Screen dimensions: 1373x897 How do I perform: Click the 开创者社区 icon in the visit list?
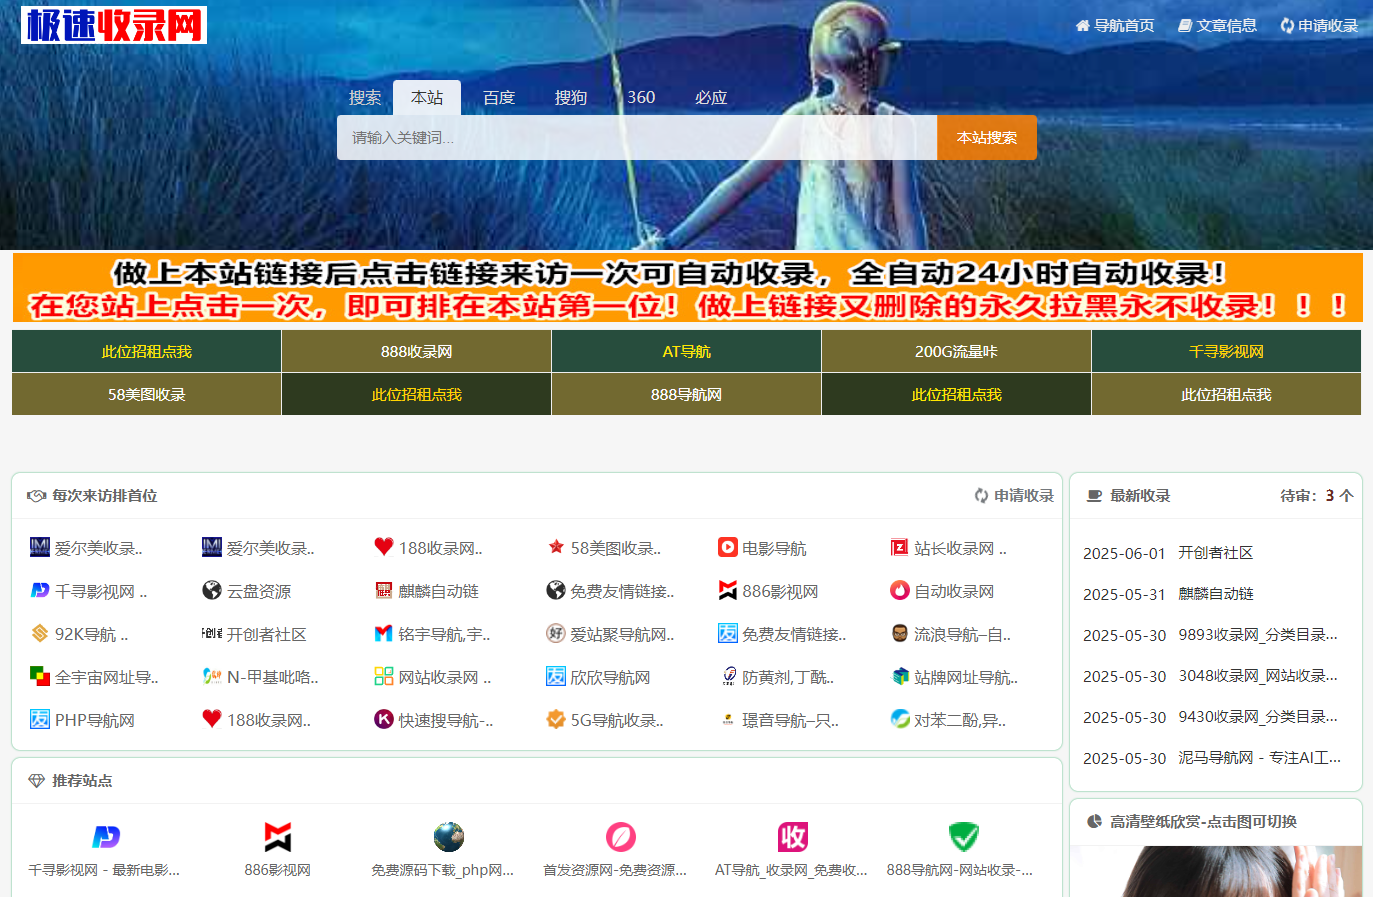point(212,633)
